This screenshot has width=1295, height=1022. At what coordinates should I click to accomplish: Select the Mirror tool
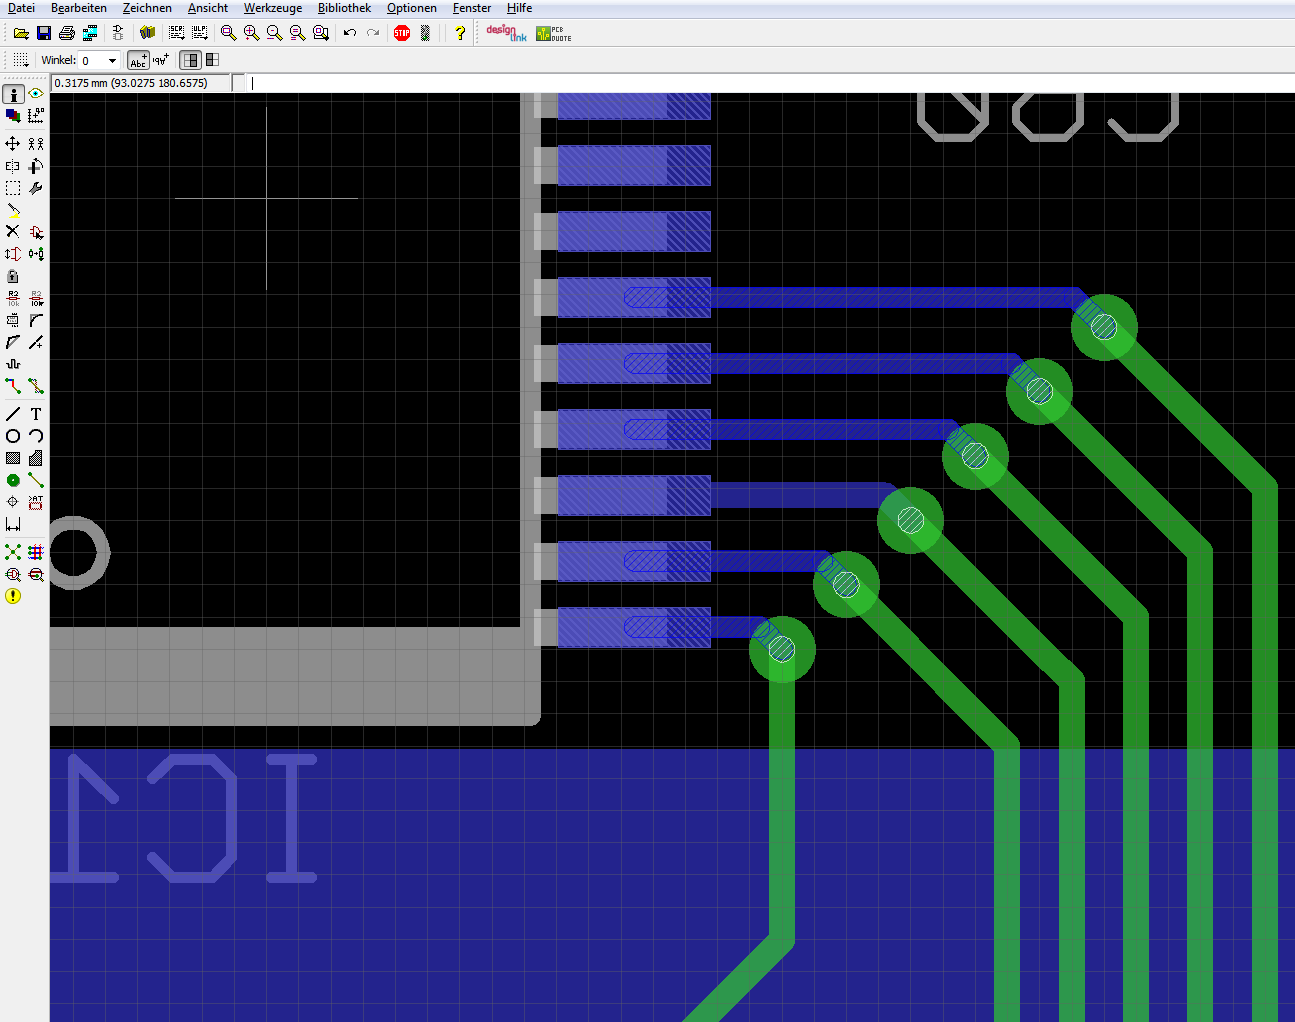pos(13,166)
